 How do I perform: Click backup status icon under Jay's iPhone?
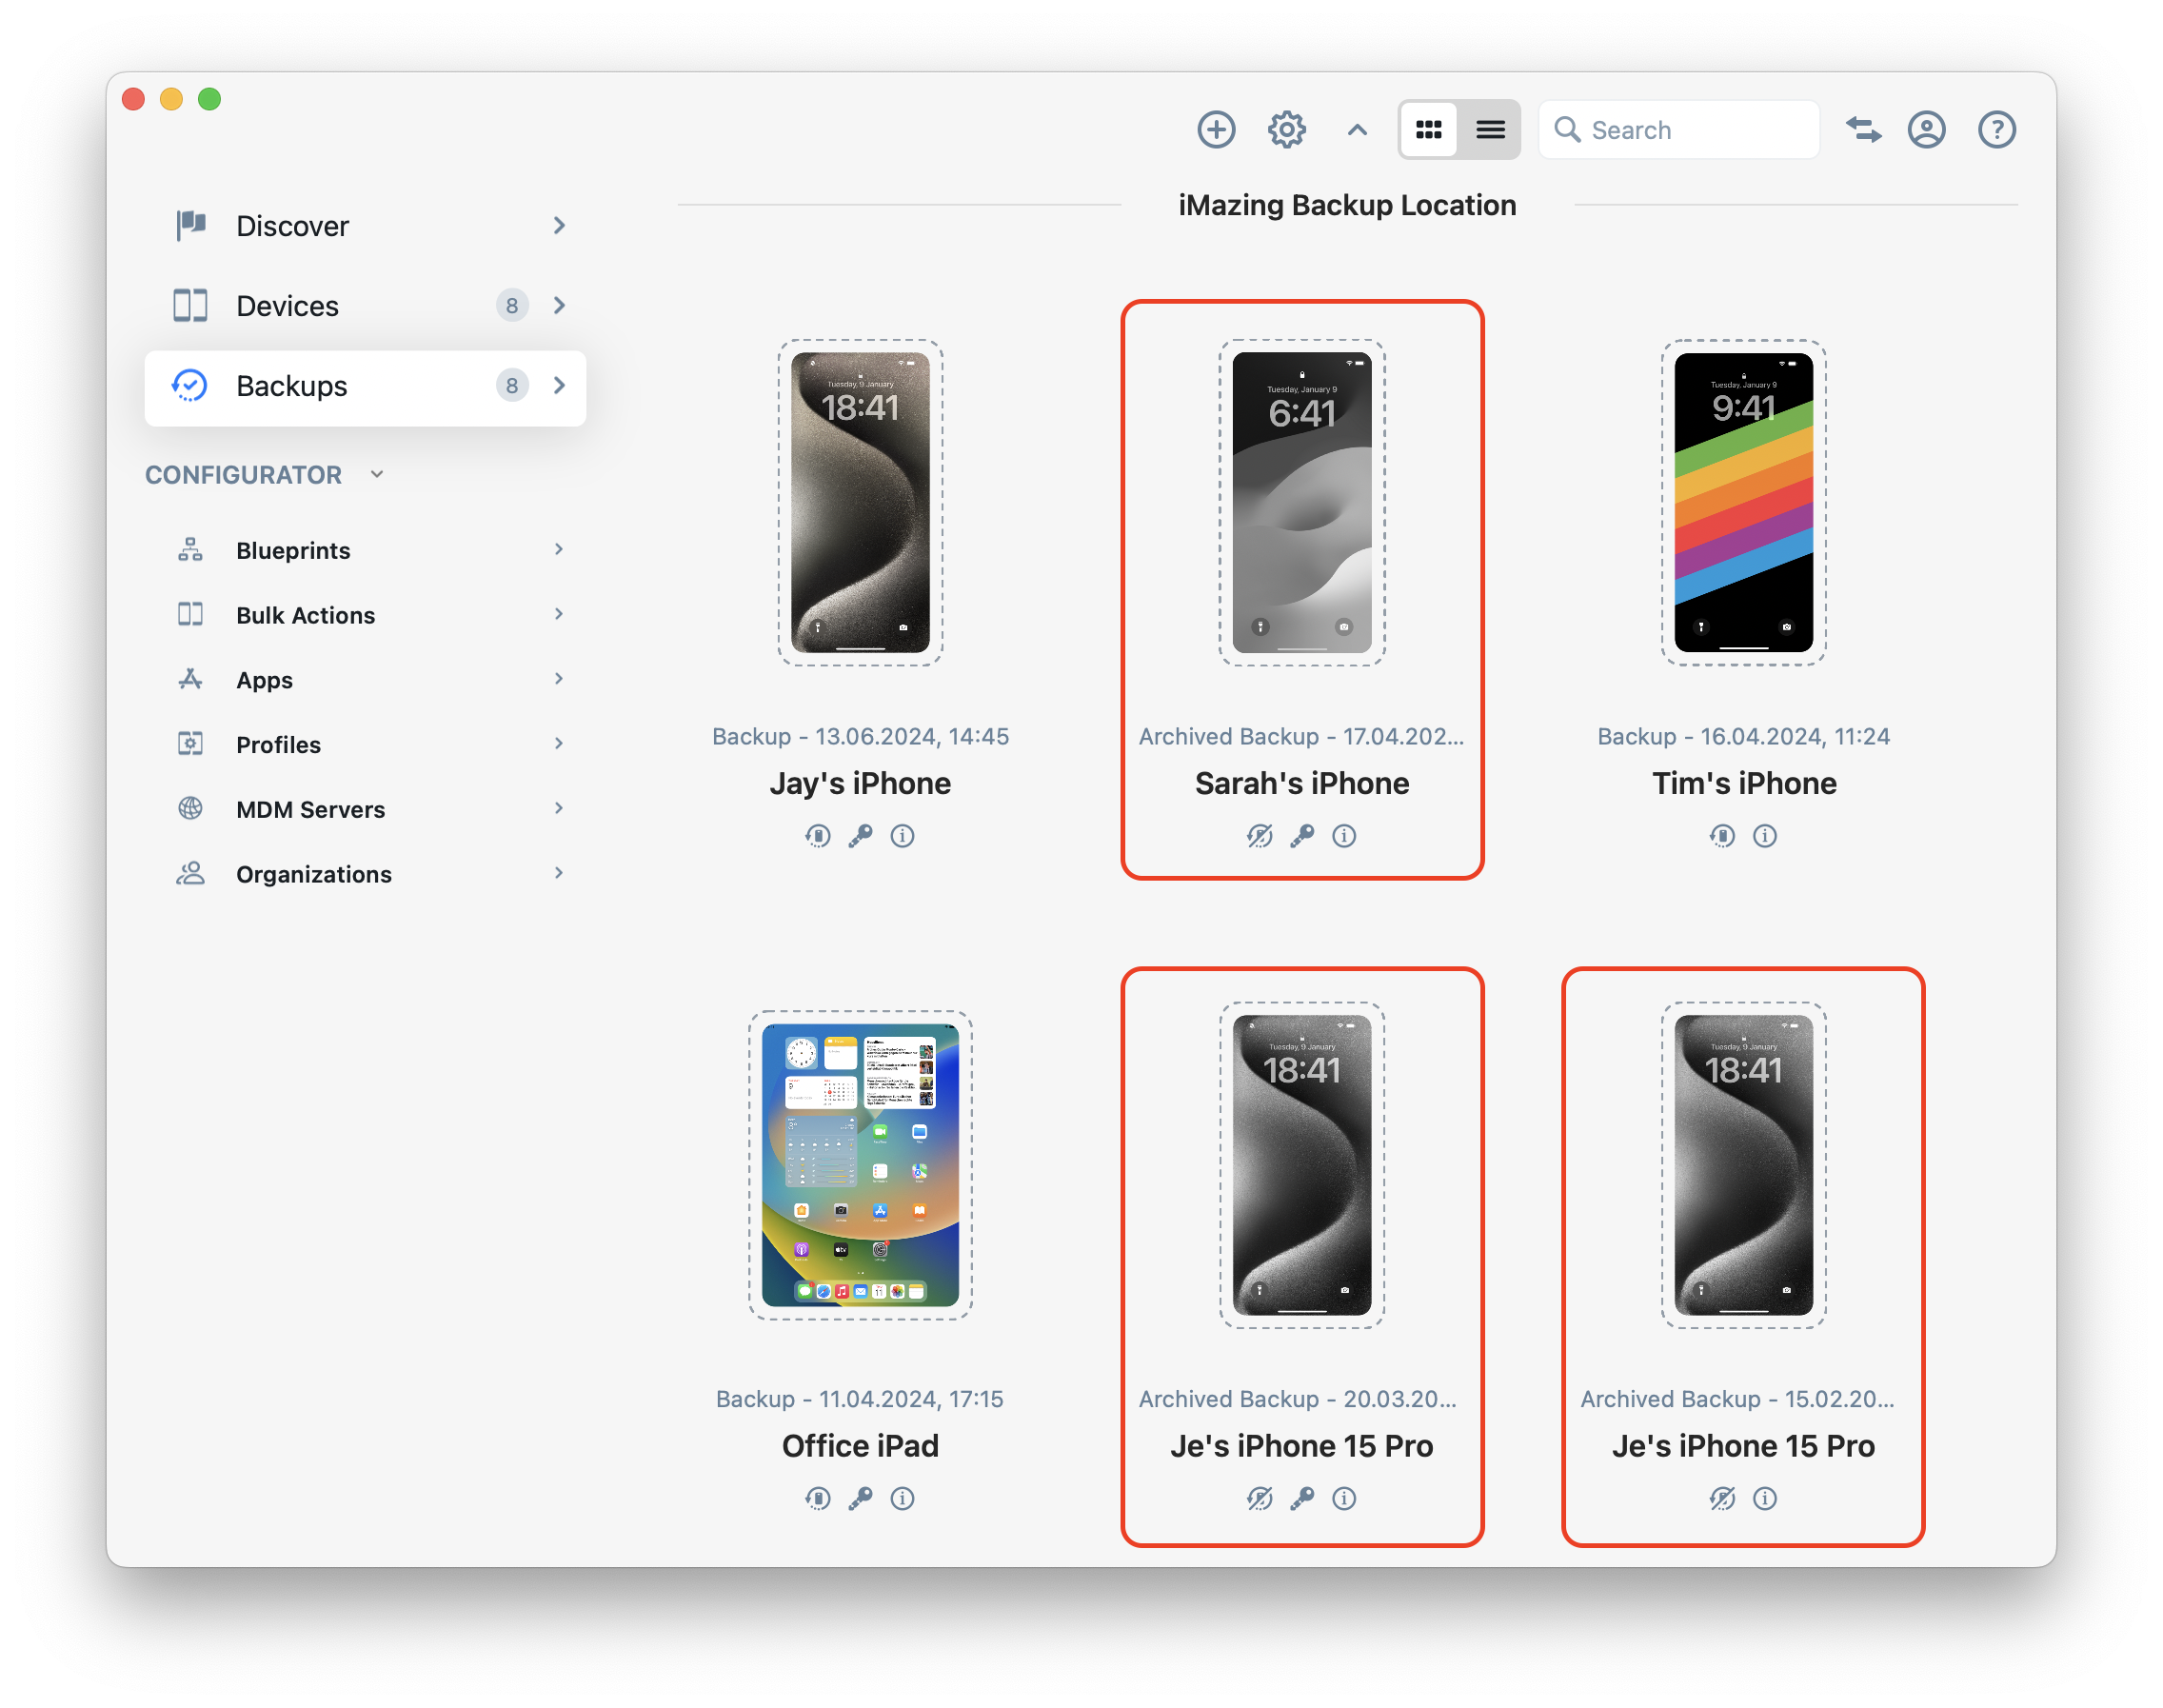pos(818,836)
